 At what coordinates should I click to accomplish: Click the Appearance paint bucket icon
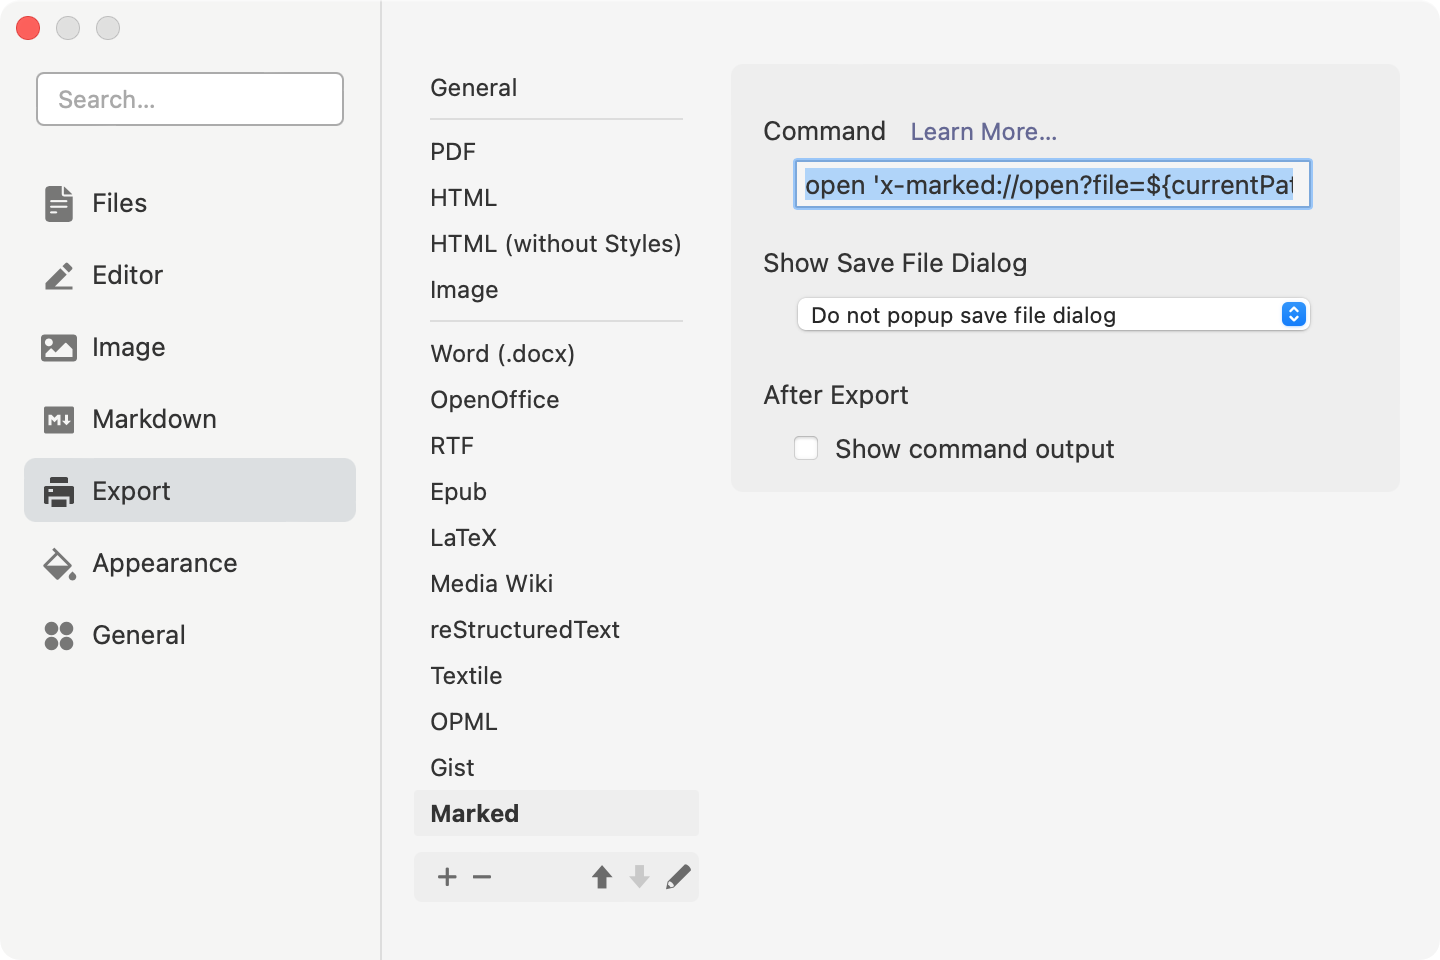click(59, 564)
